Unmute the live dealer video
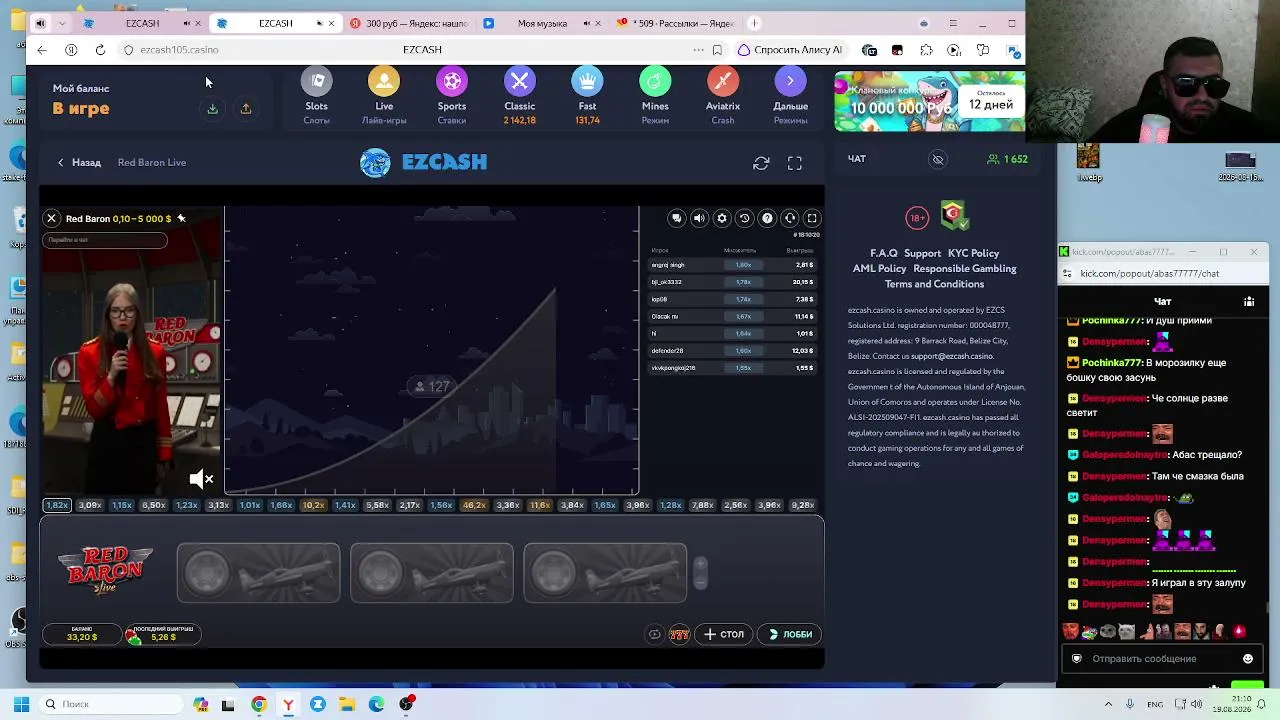The height and width of the screenshot is (720, 1280). (201, 479)
